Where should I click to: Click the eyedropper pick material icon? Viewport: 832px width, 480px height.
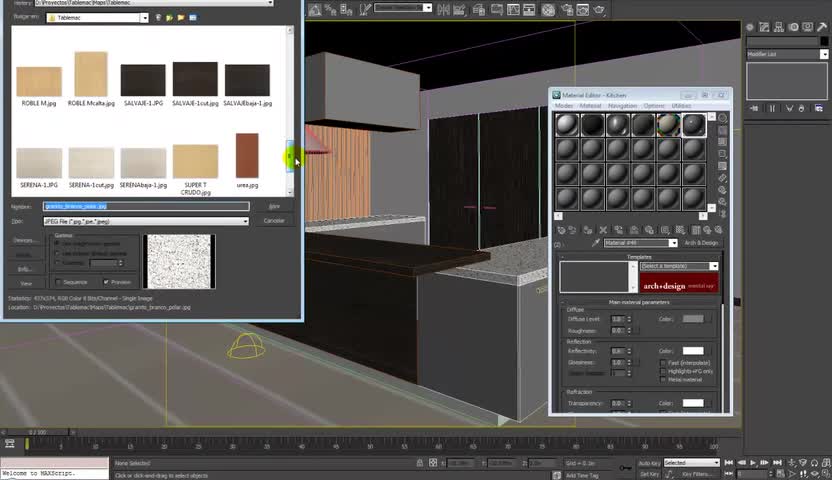coord(597,243)
